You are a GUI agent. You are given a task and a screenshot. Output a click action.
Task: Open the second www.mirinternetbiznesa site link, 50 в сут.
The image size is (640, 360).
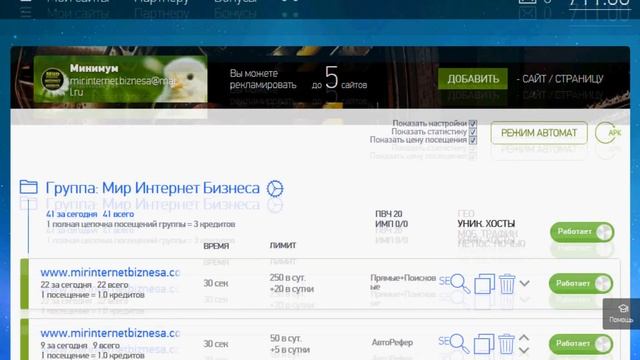(x=110, y=333)
